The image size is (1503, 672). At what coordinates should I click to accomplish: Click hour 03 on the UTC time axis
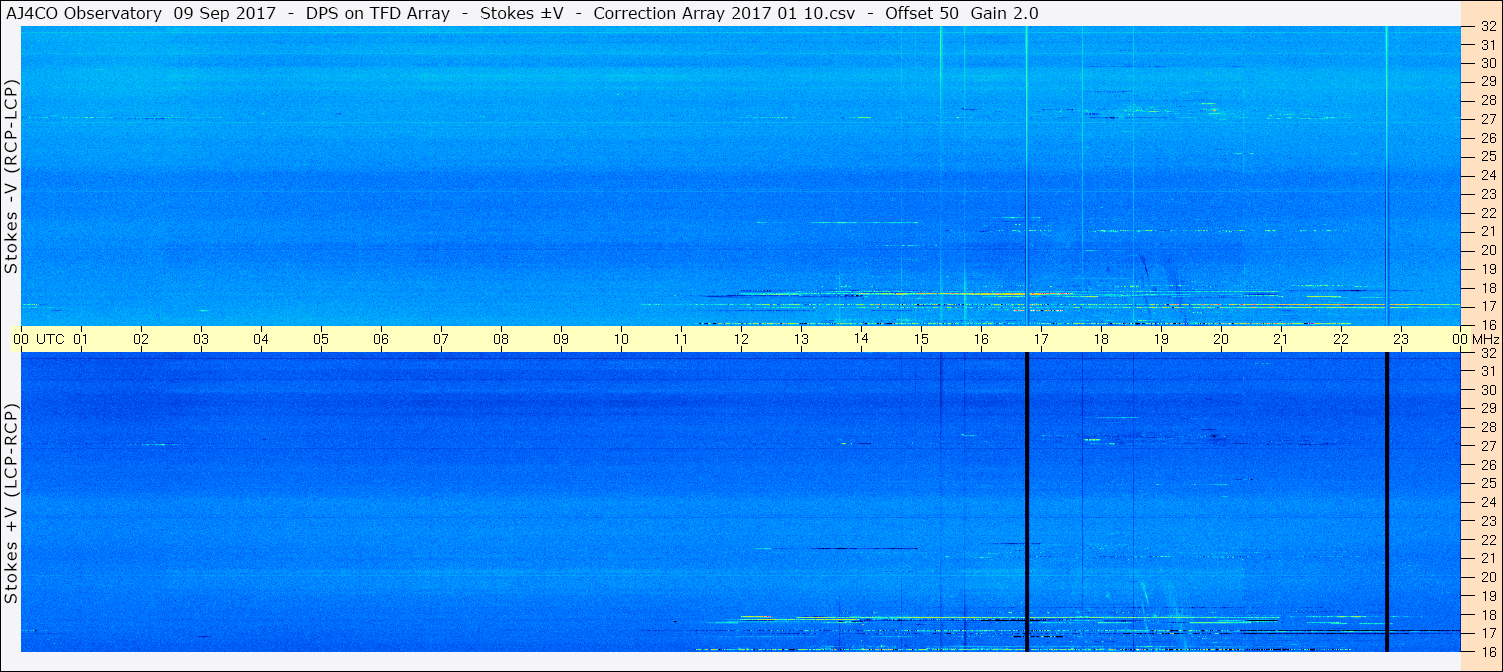201,339
